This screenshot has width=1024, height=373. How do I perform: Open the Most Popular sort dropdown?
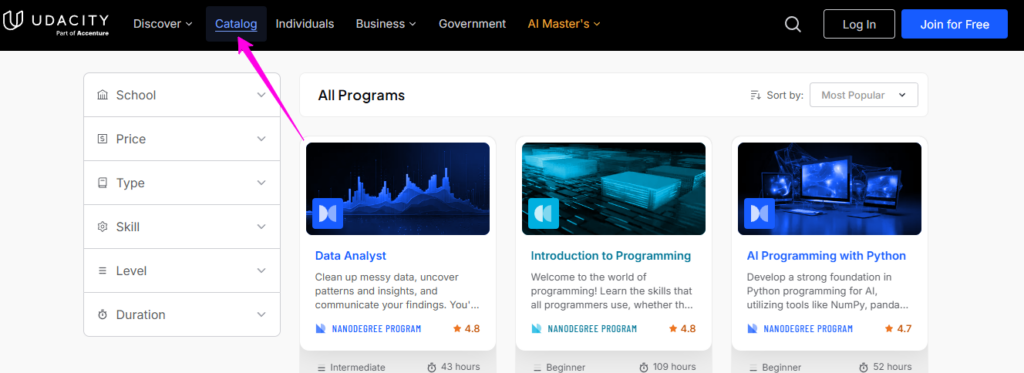863,95
